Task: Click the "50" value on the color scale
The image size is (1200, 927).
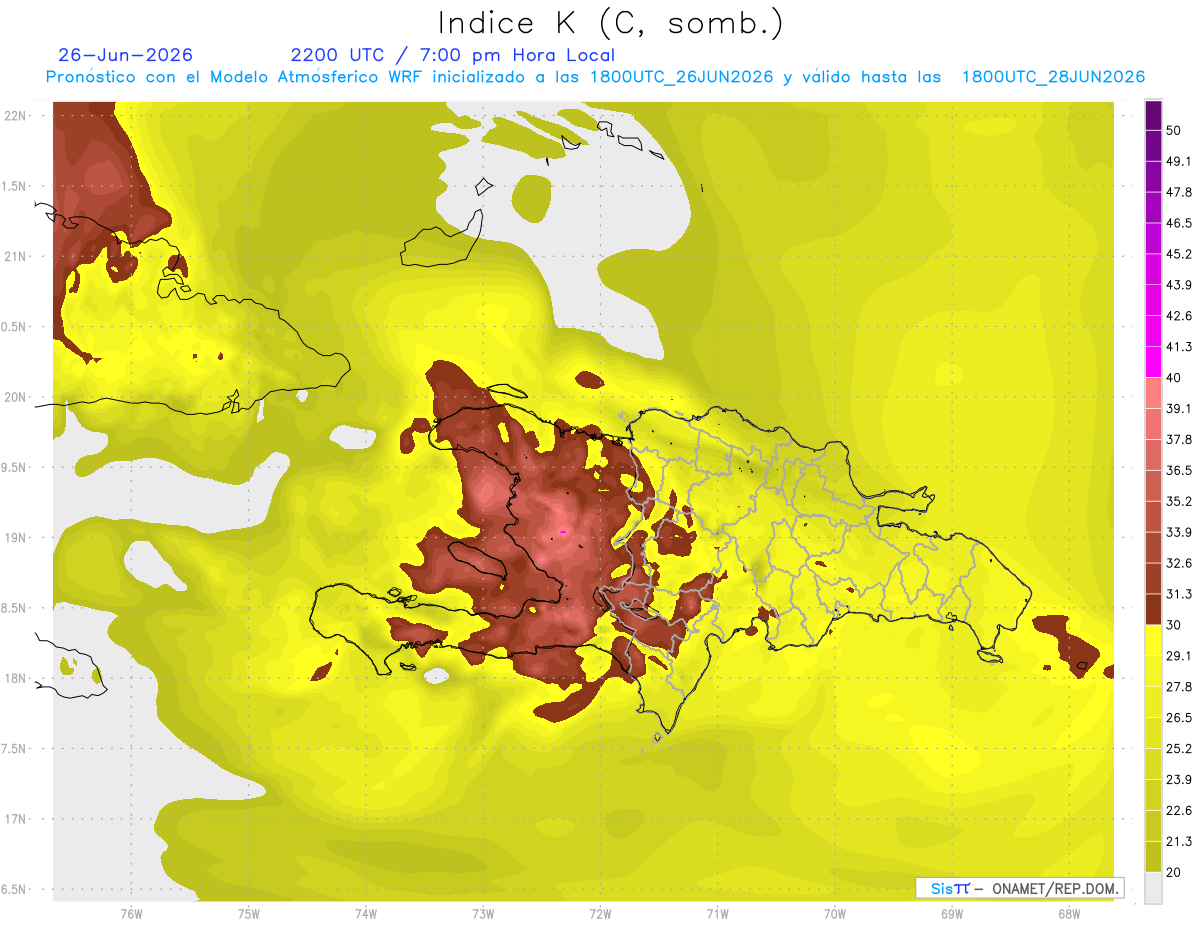Action: pos(1174,130)
